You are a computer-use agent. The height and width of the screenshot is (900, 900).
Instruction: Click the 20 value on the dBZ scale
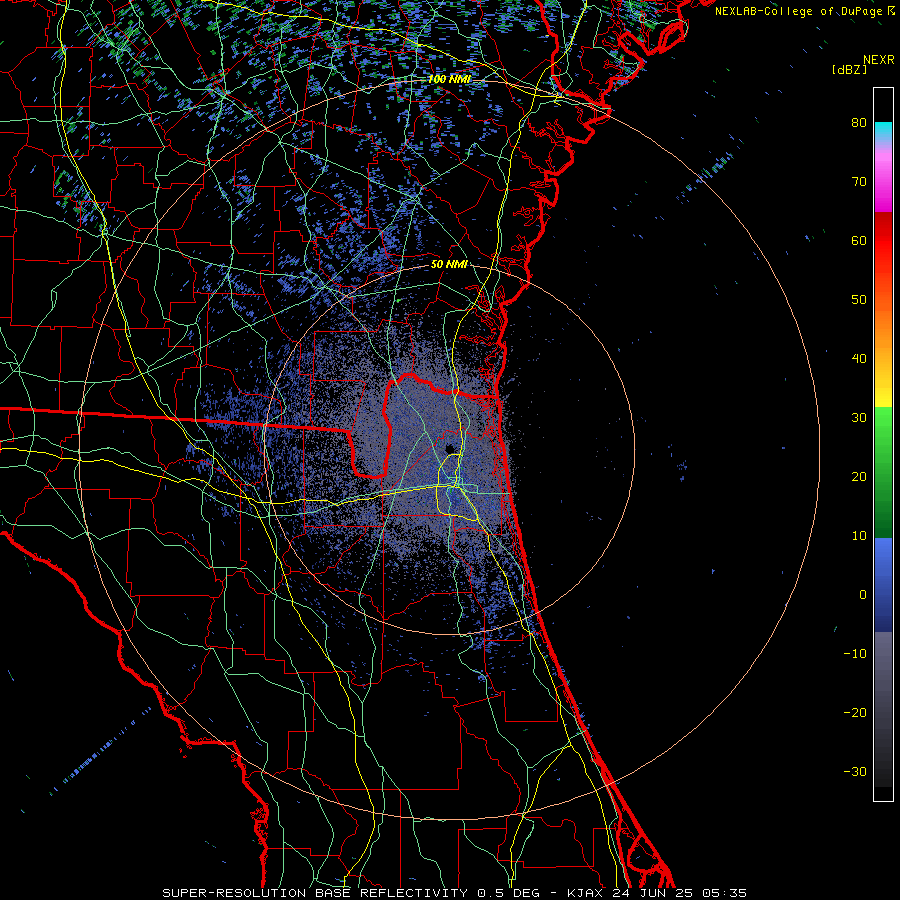[859, 476]
